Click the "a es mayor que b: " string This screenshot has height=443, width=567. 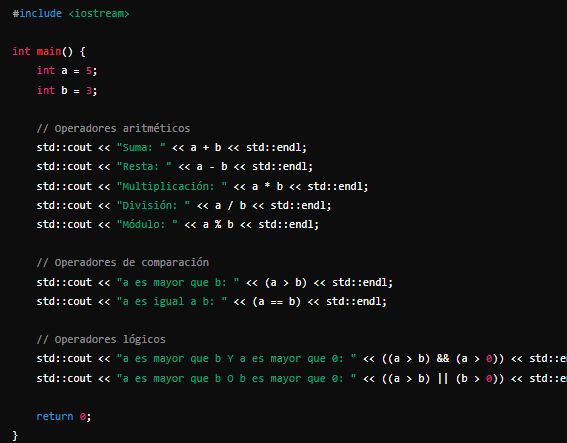point(178,282)
